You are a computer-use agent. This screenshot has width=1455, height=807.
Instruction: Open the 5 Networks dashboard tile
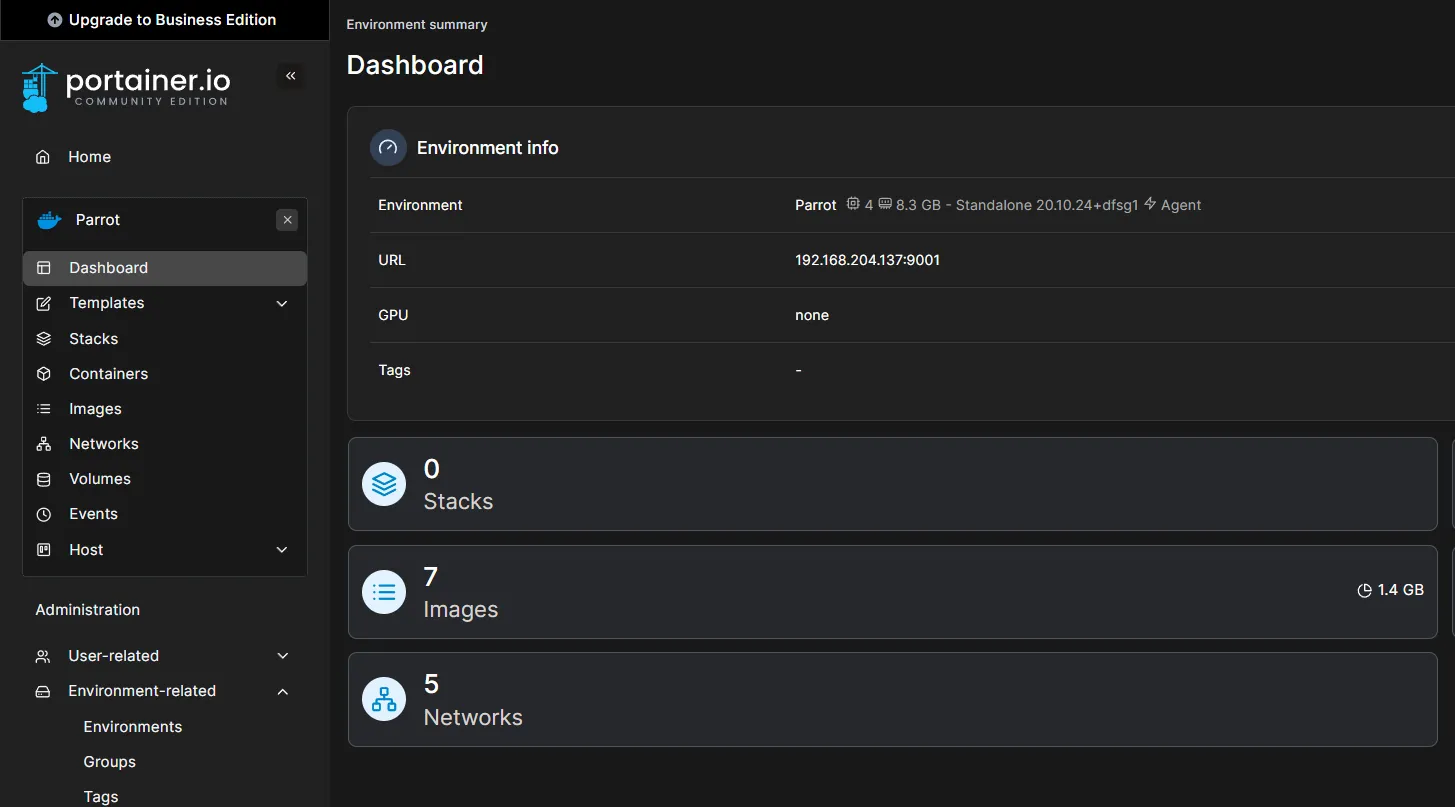click(891, 700)
